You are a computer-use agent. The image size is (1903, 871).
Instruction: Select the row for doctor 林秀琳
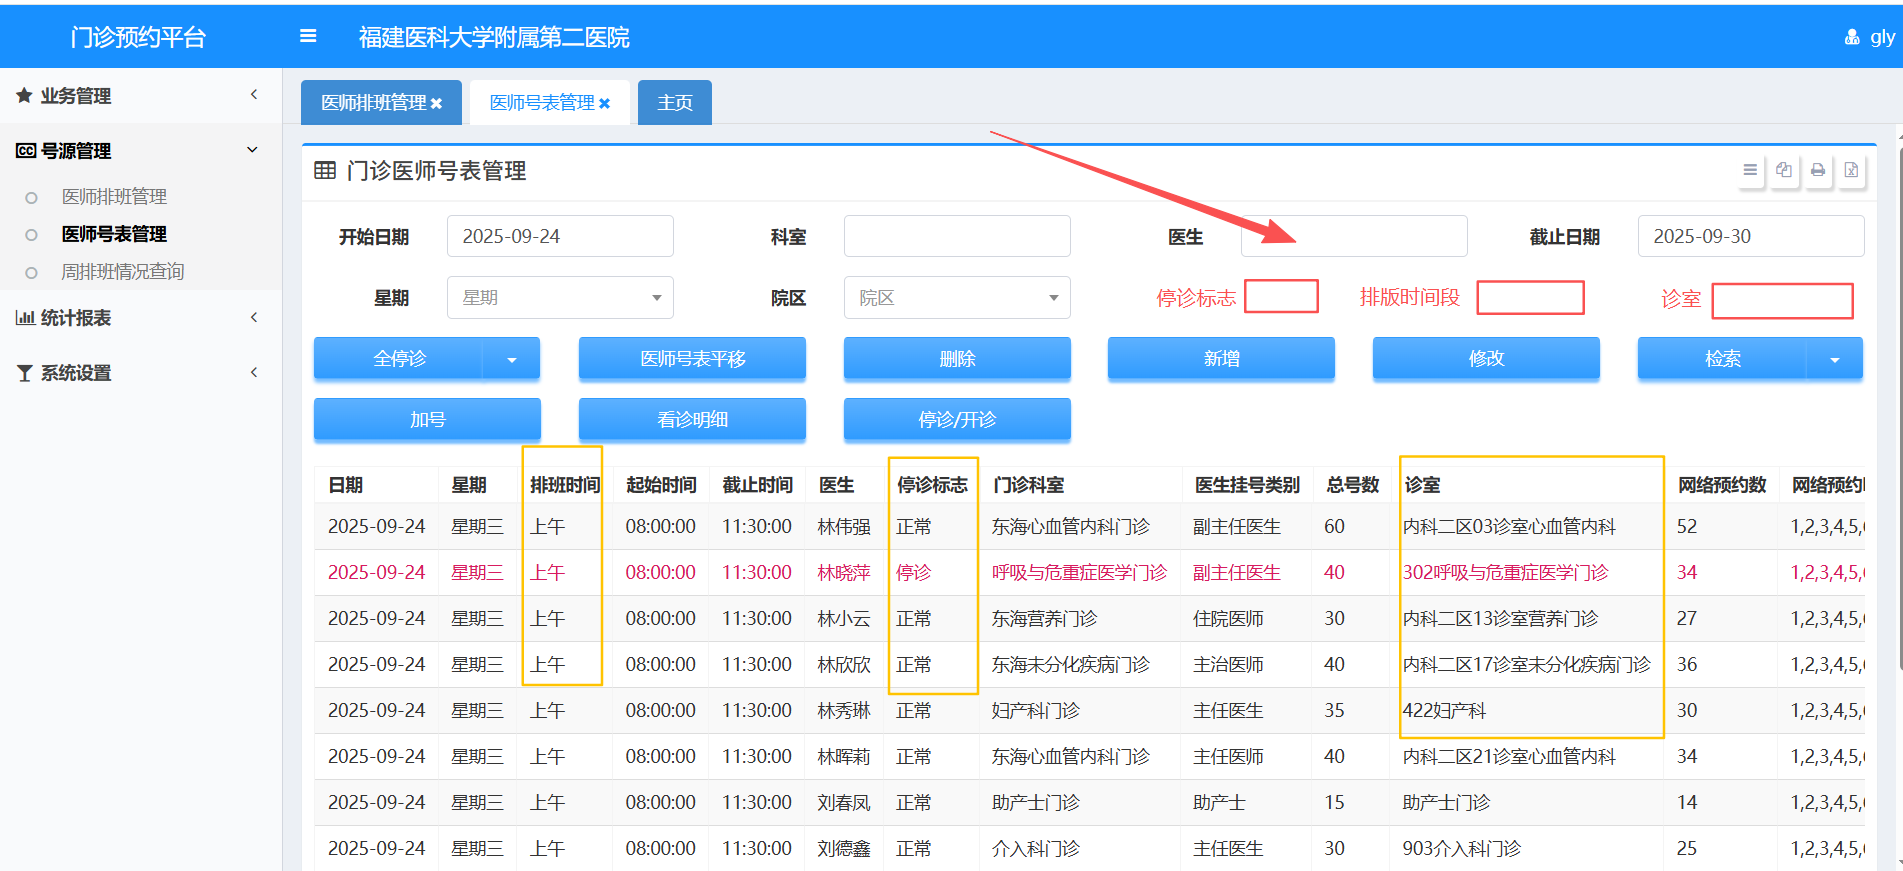(x=1089, y=710)
